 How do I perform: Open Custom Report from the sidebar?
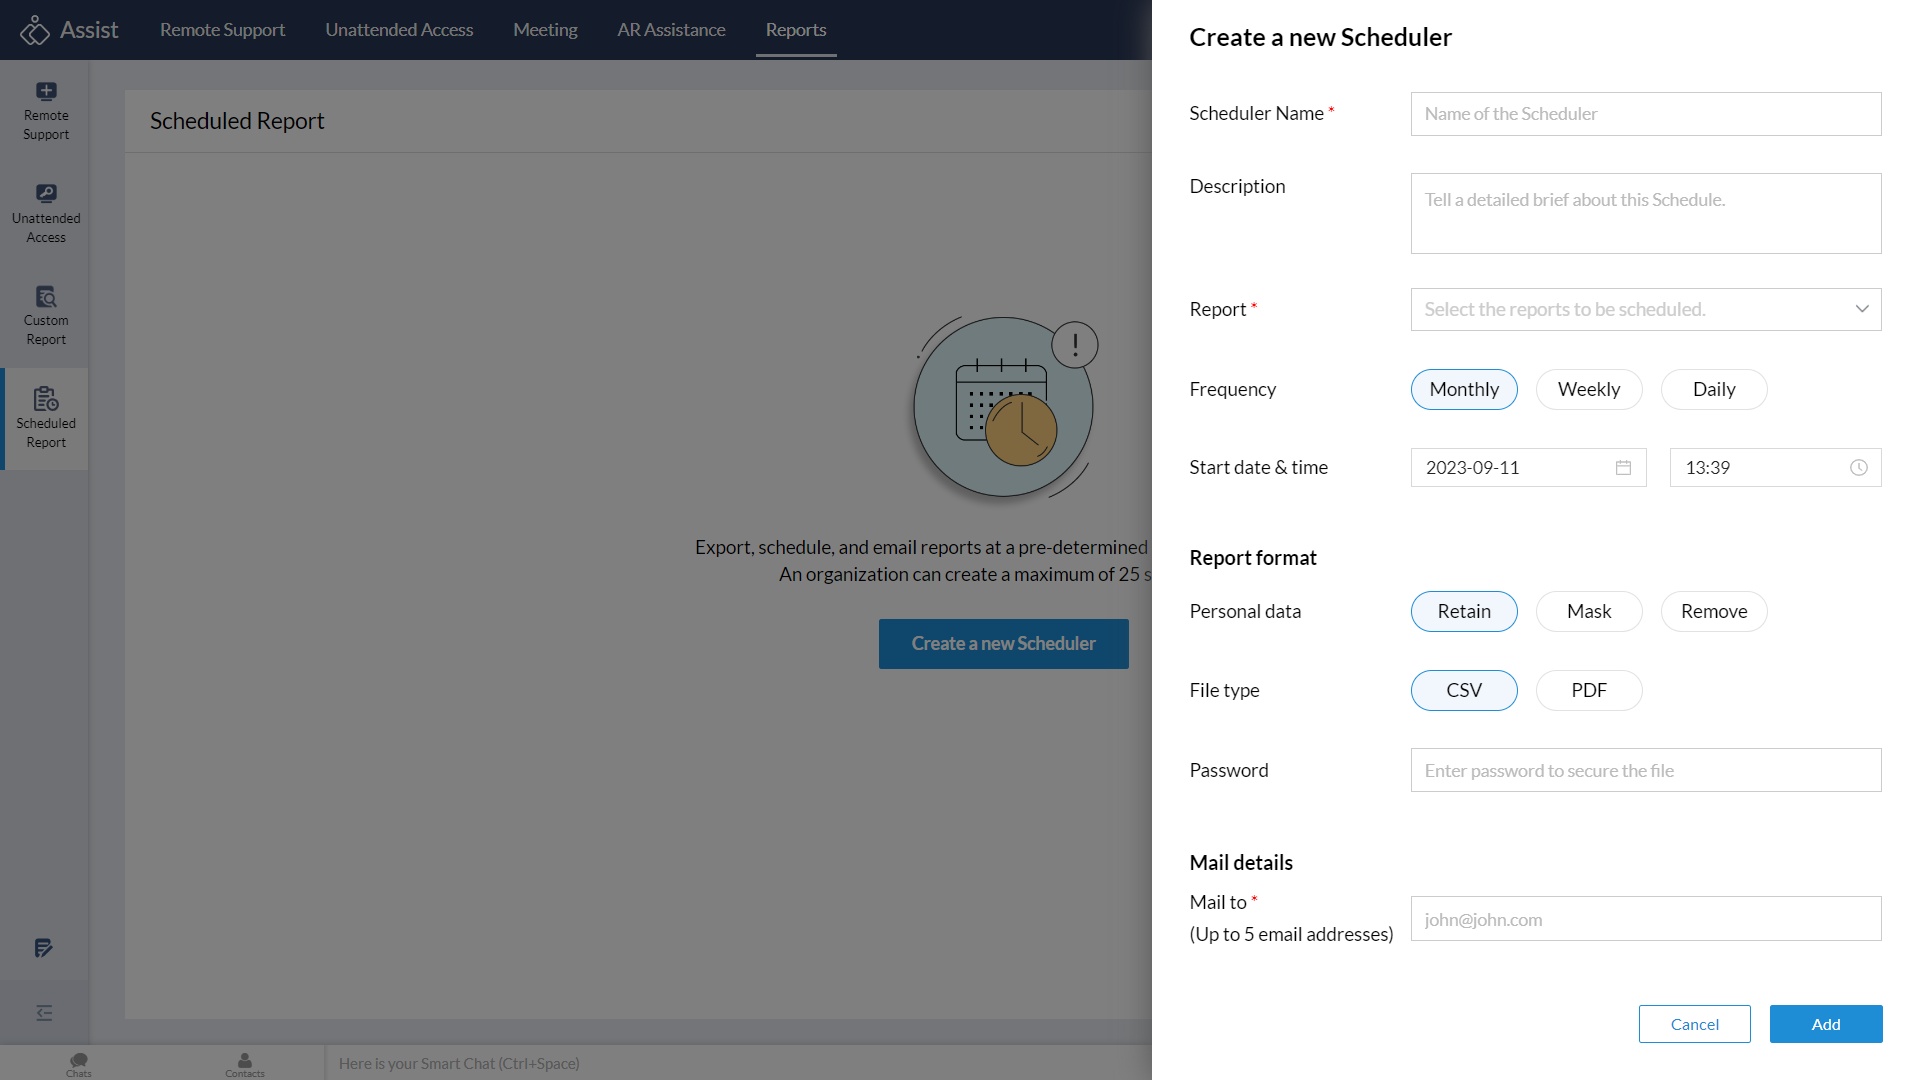(x=46, y=313)
